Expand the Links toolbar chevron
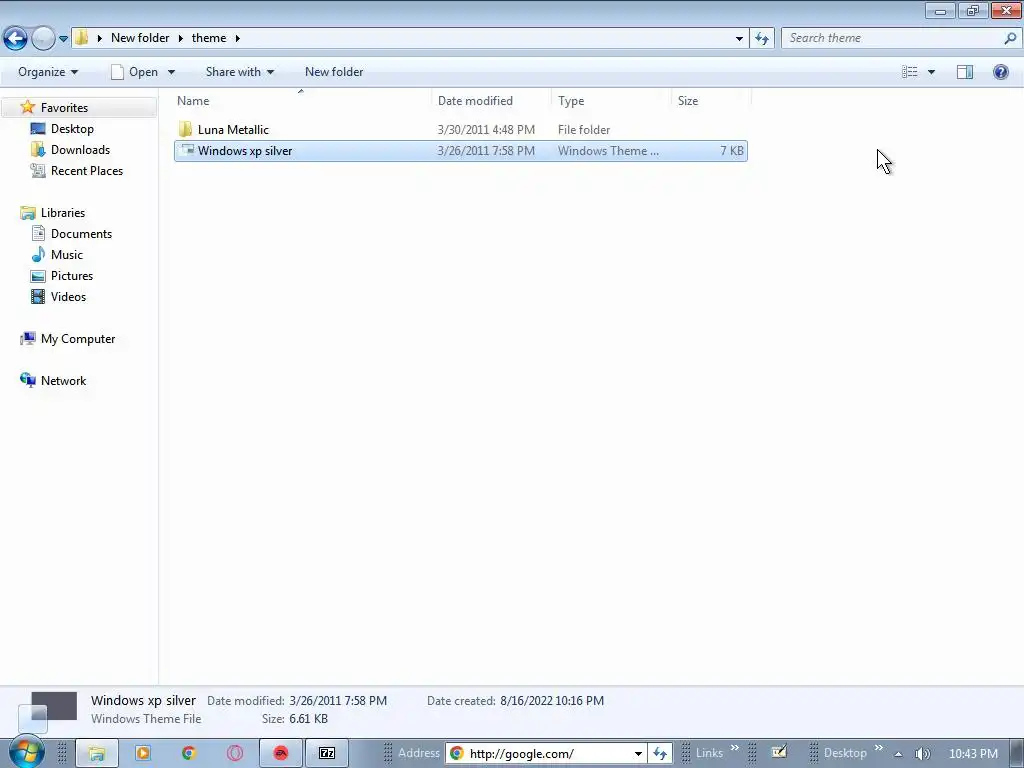This screenshot has height=768, width=1024. [x=735, y=748]
